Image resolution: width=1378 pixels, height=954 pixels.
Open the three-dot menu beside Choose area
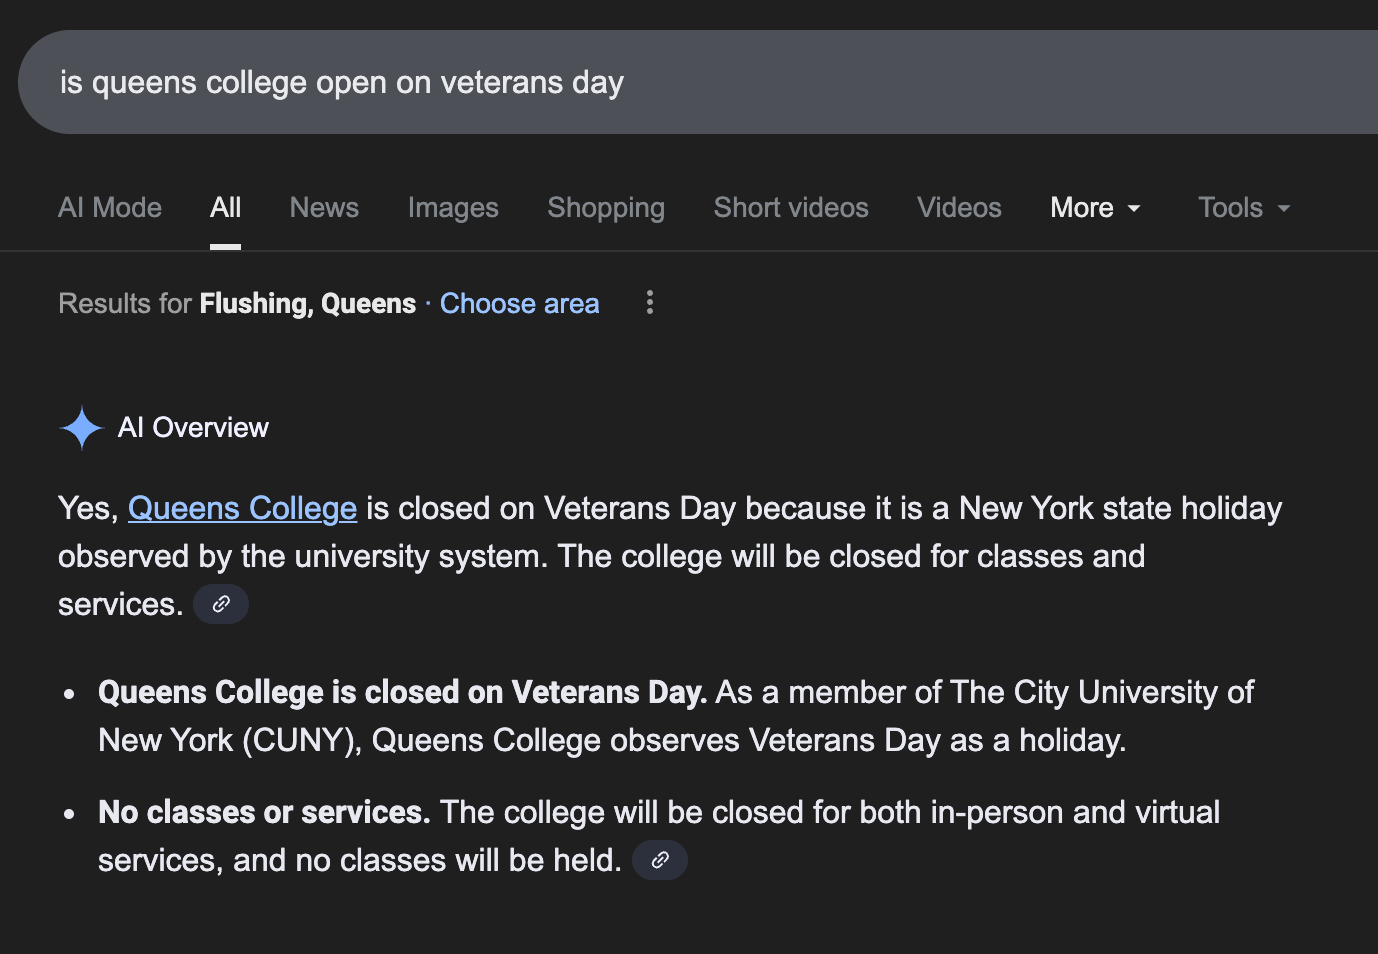pos(649,302)
